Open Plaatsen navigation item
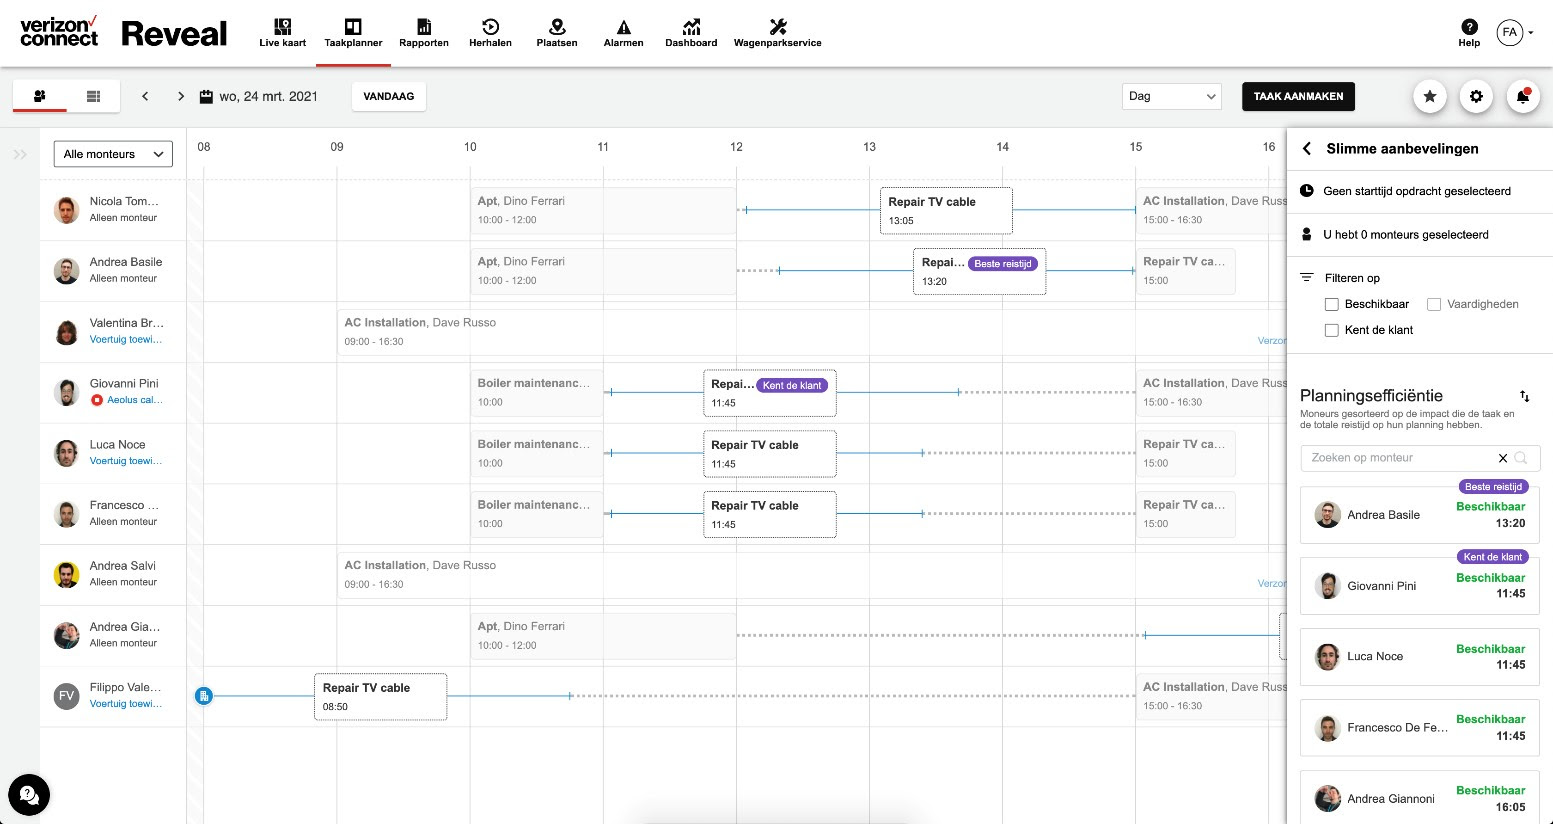 pos(557,33)
